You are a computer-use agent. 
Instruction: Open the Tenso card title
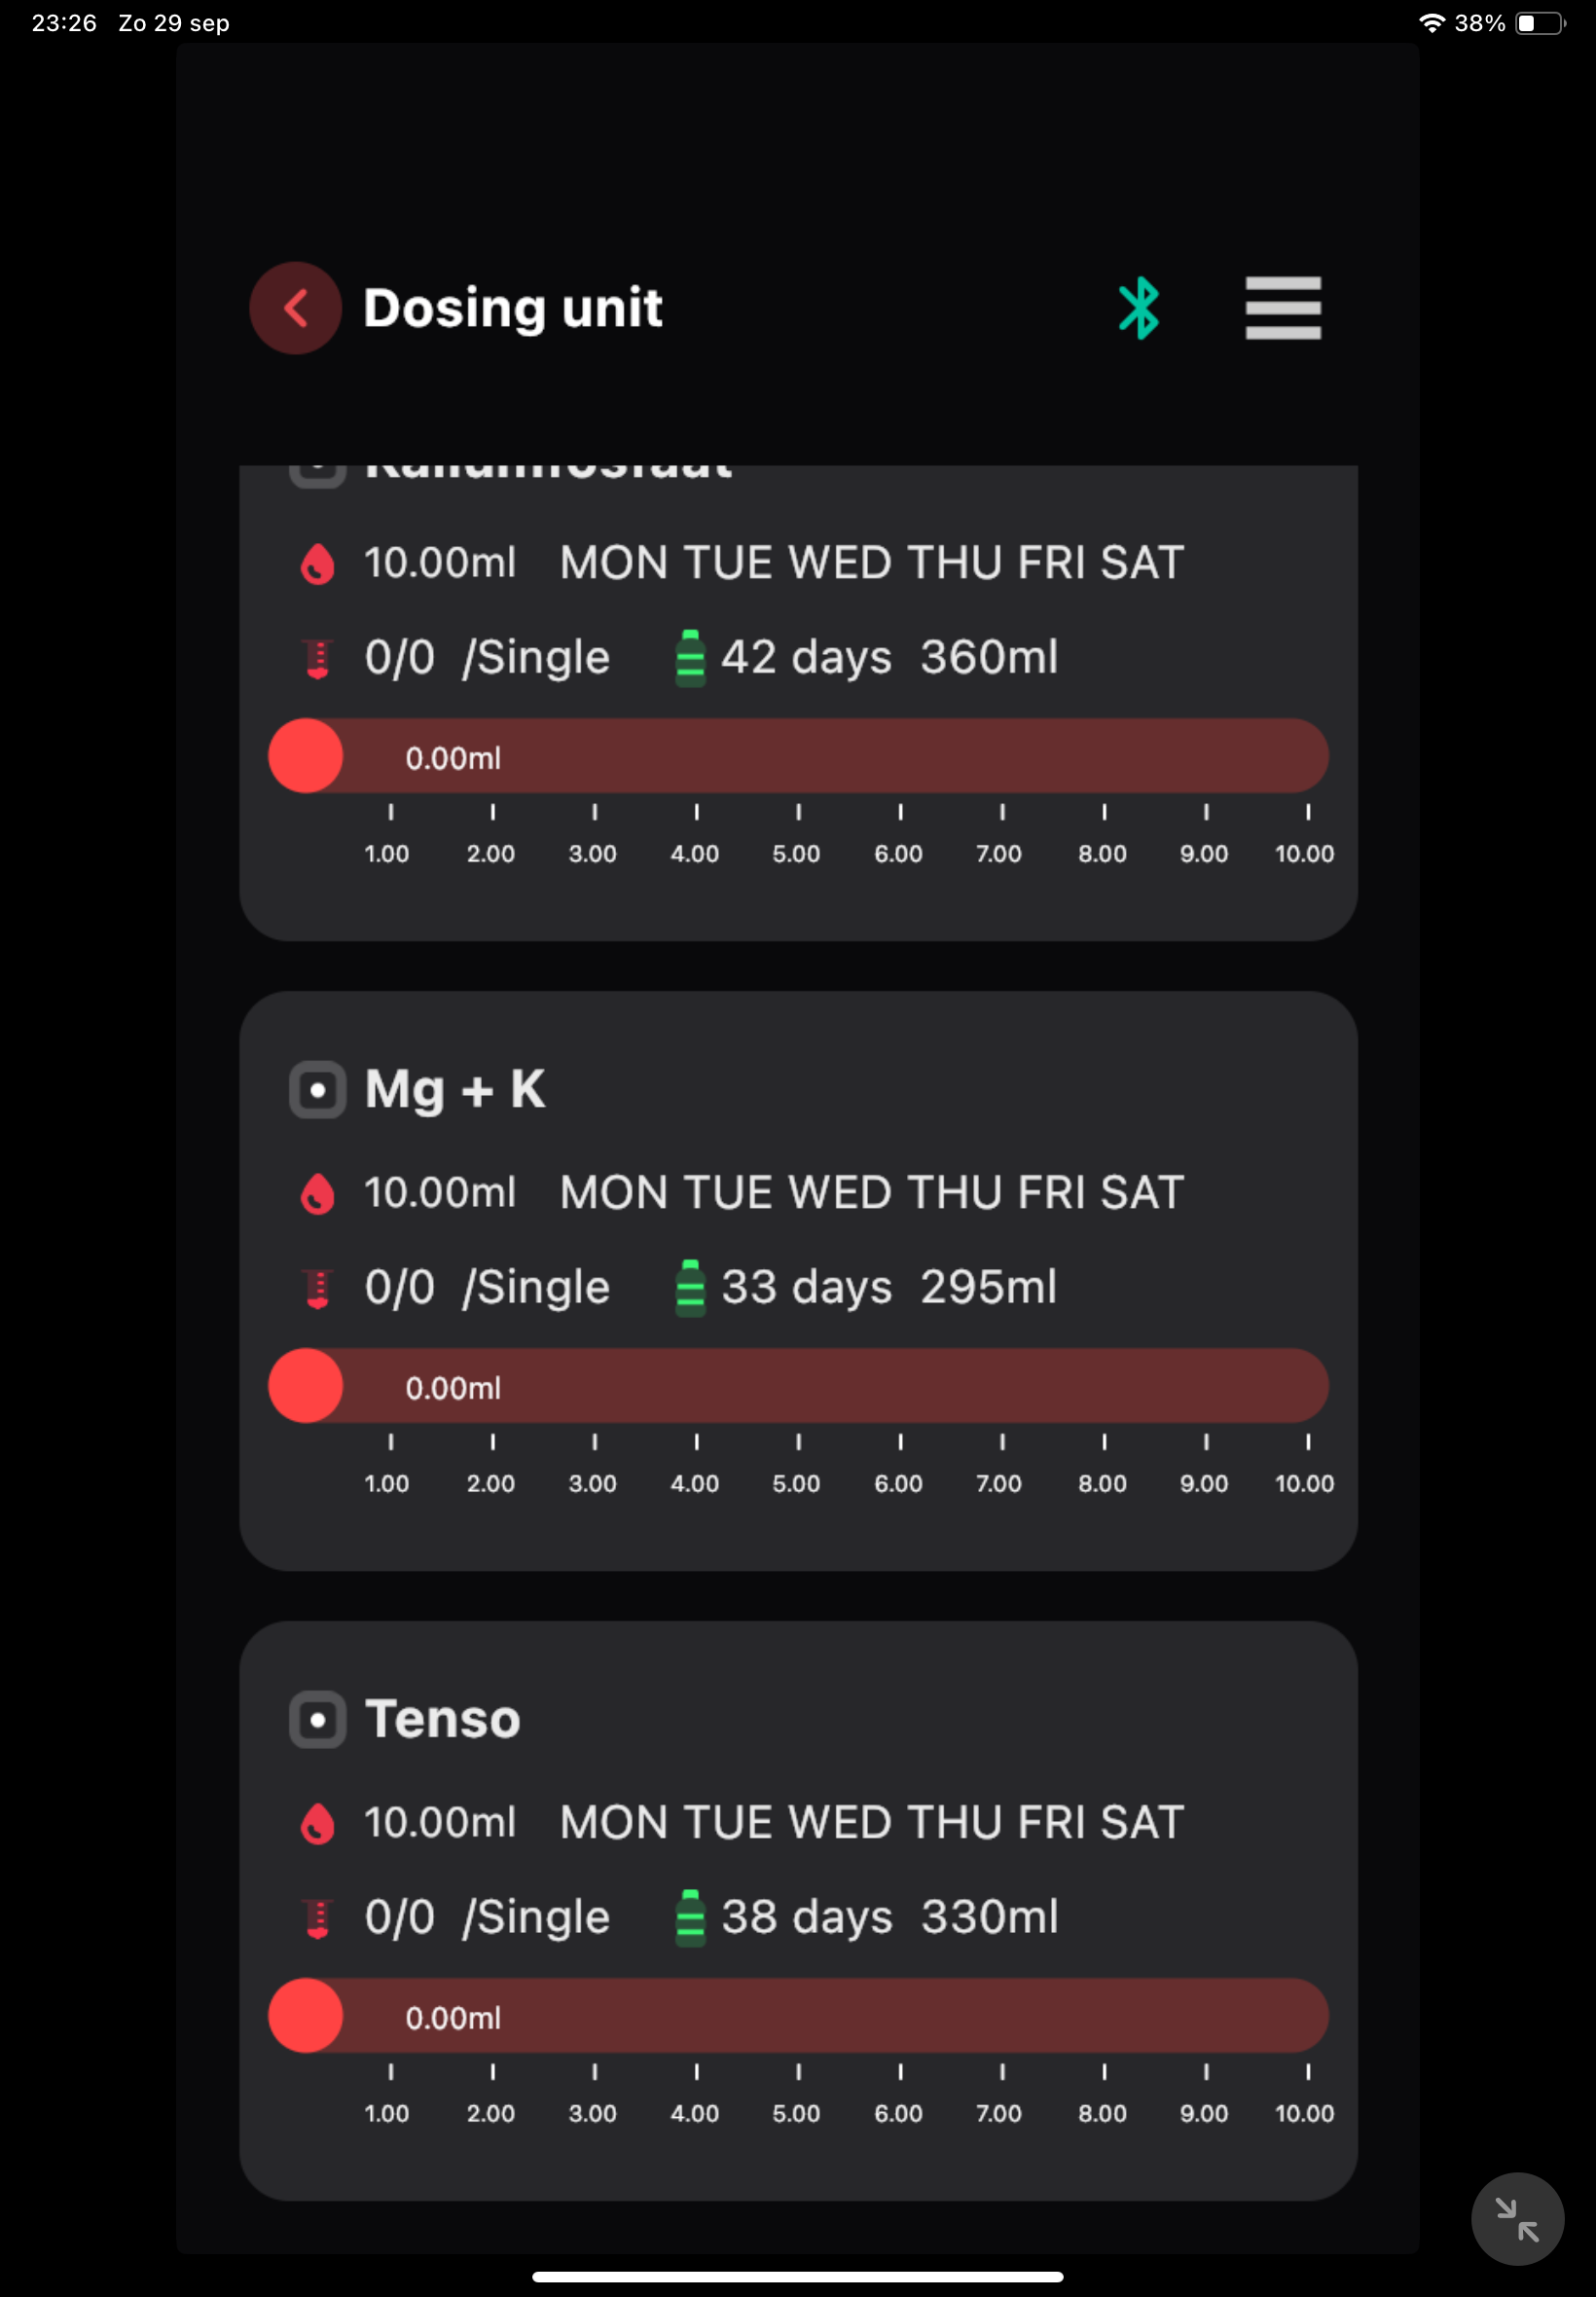[x=443, y=1719]
